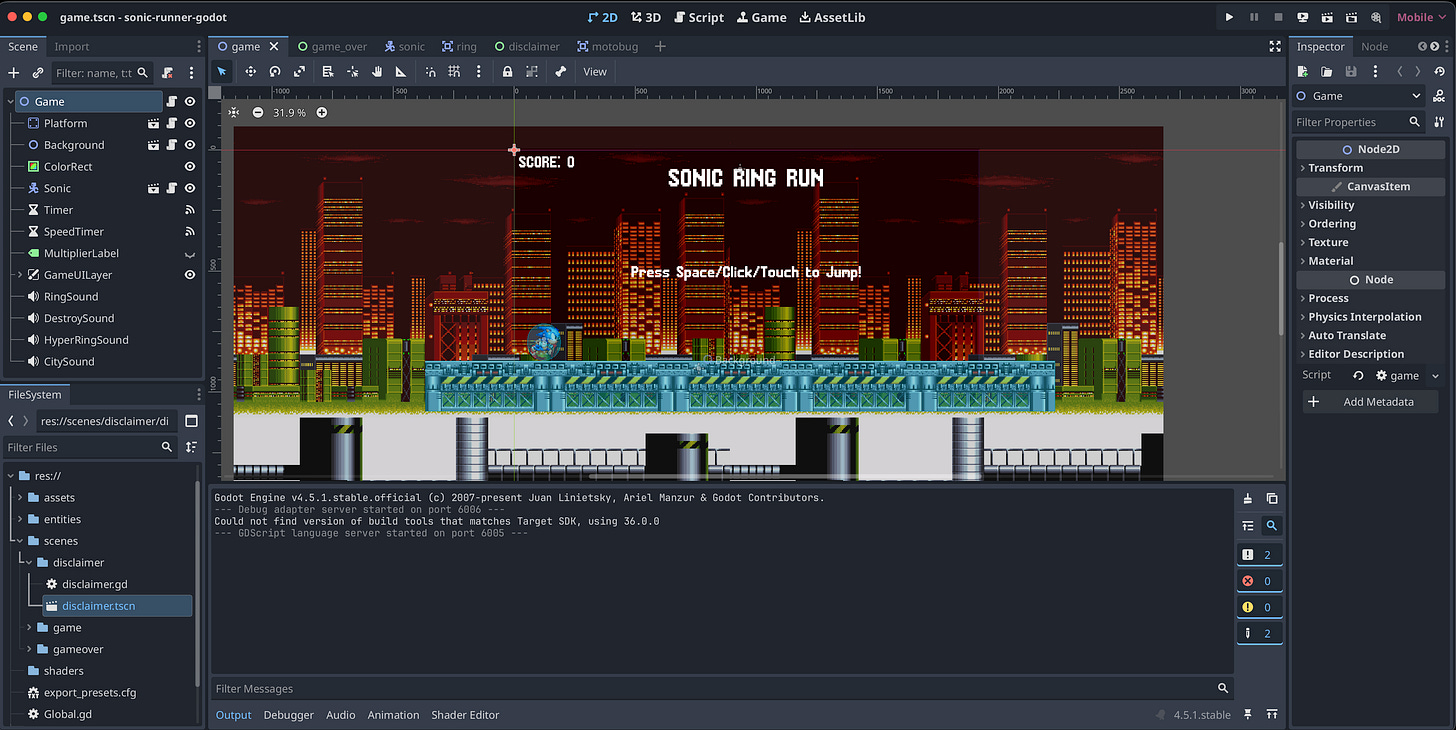Open the Movie Maker mode icon
1456x730 pixels.
coord(1377,17)
